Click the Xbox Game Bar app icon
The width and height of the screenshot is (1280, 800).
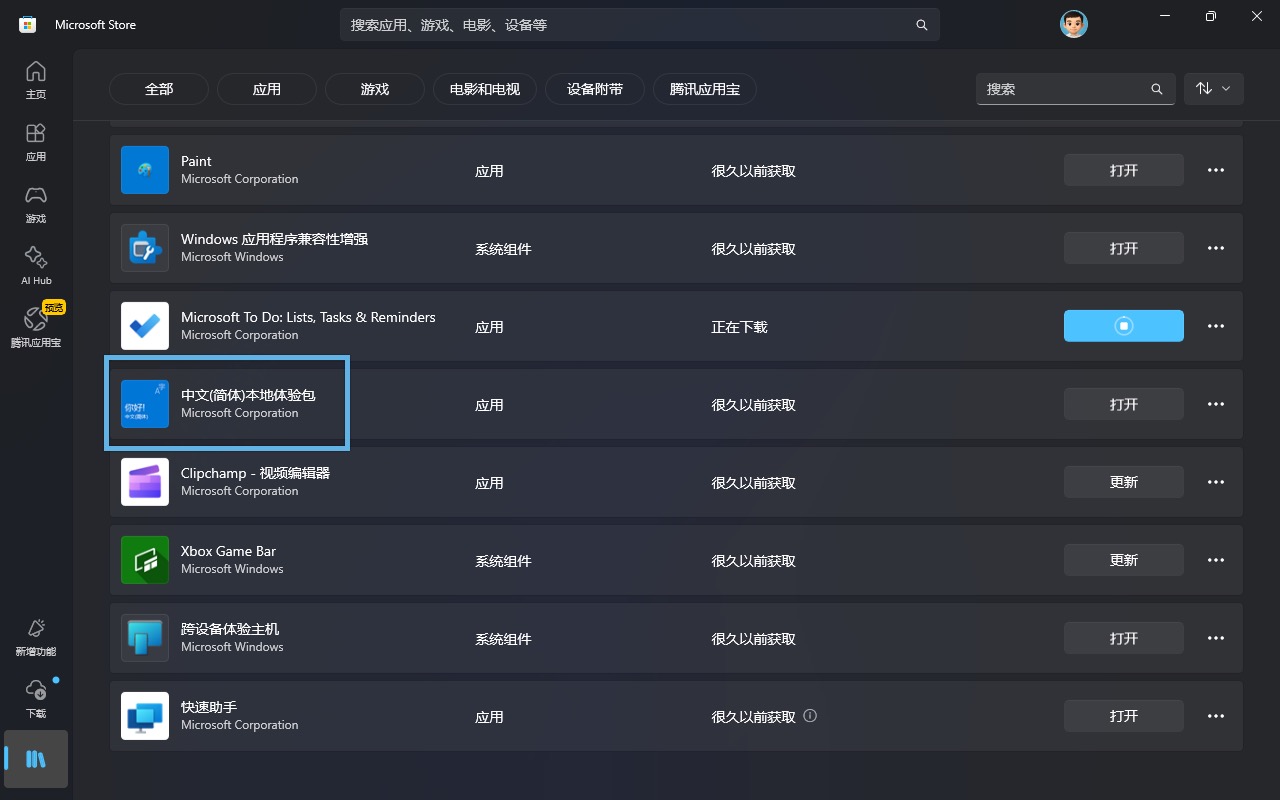[145, 560]
